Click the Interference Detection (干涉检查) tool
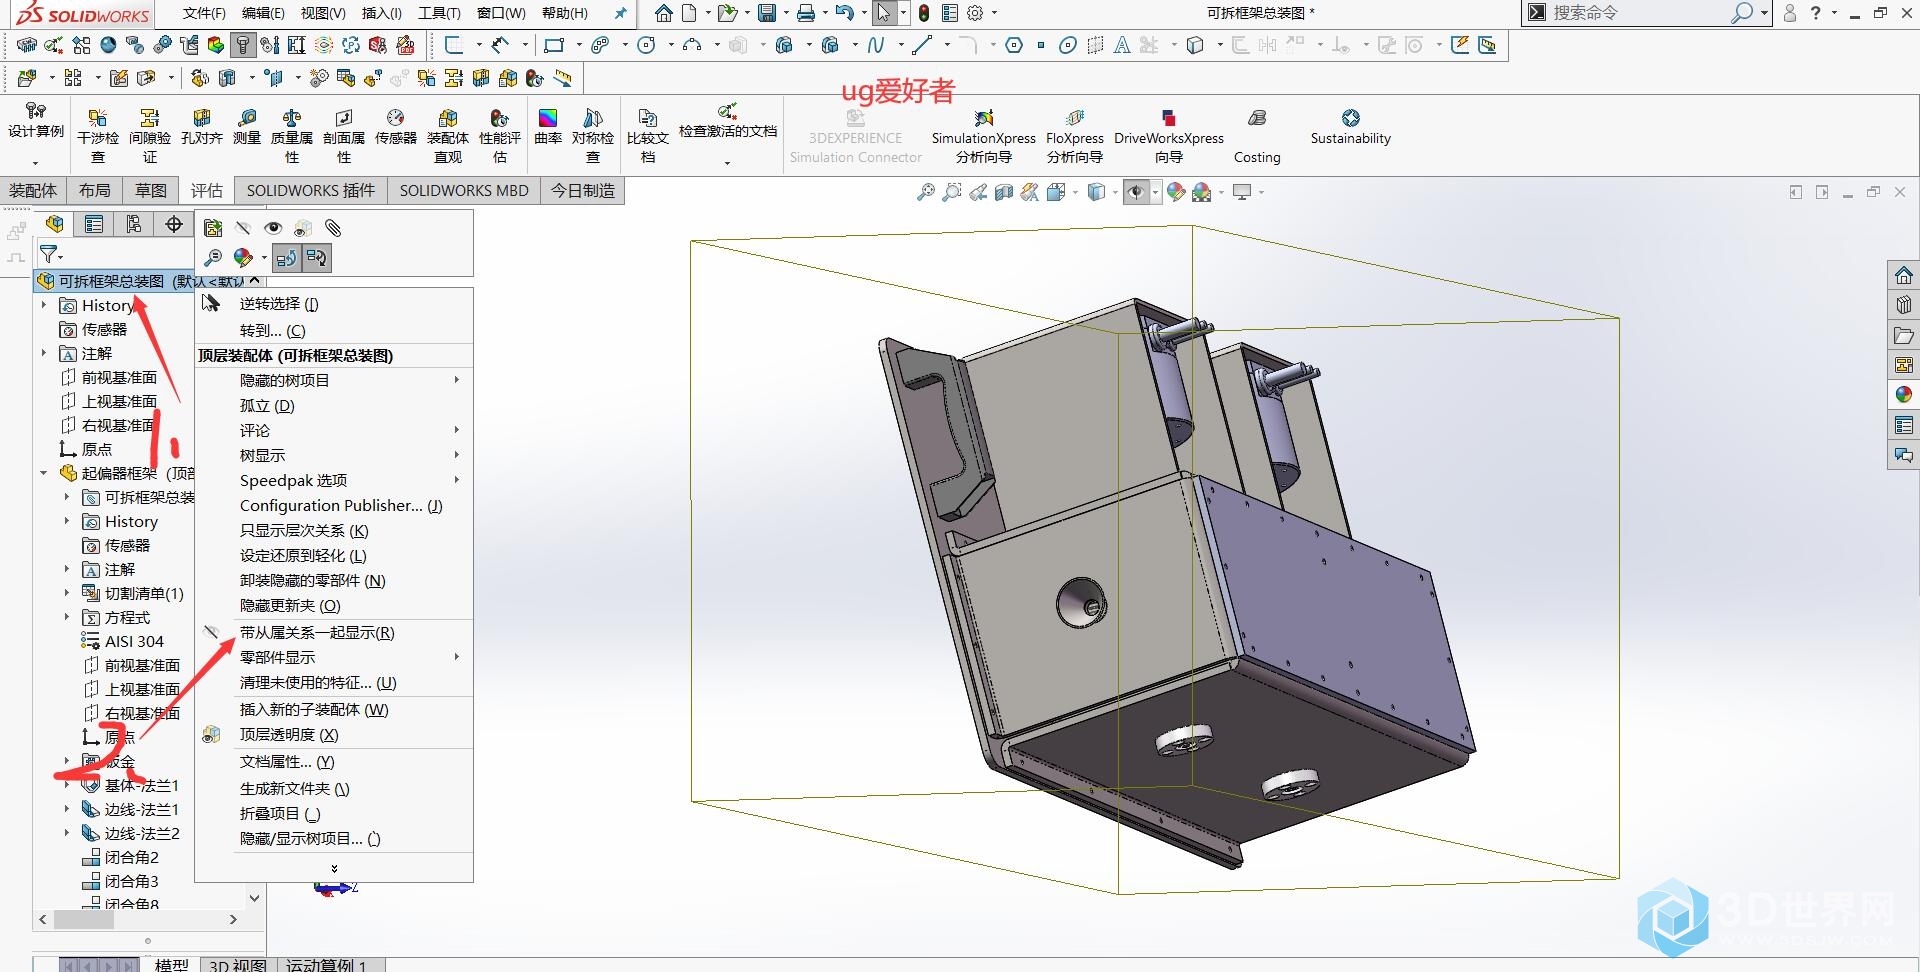The image size is (1920, 972). pos(98,136)
